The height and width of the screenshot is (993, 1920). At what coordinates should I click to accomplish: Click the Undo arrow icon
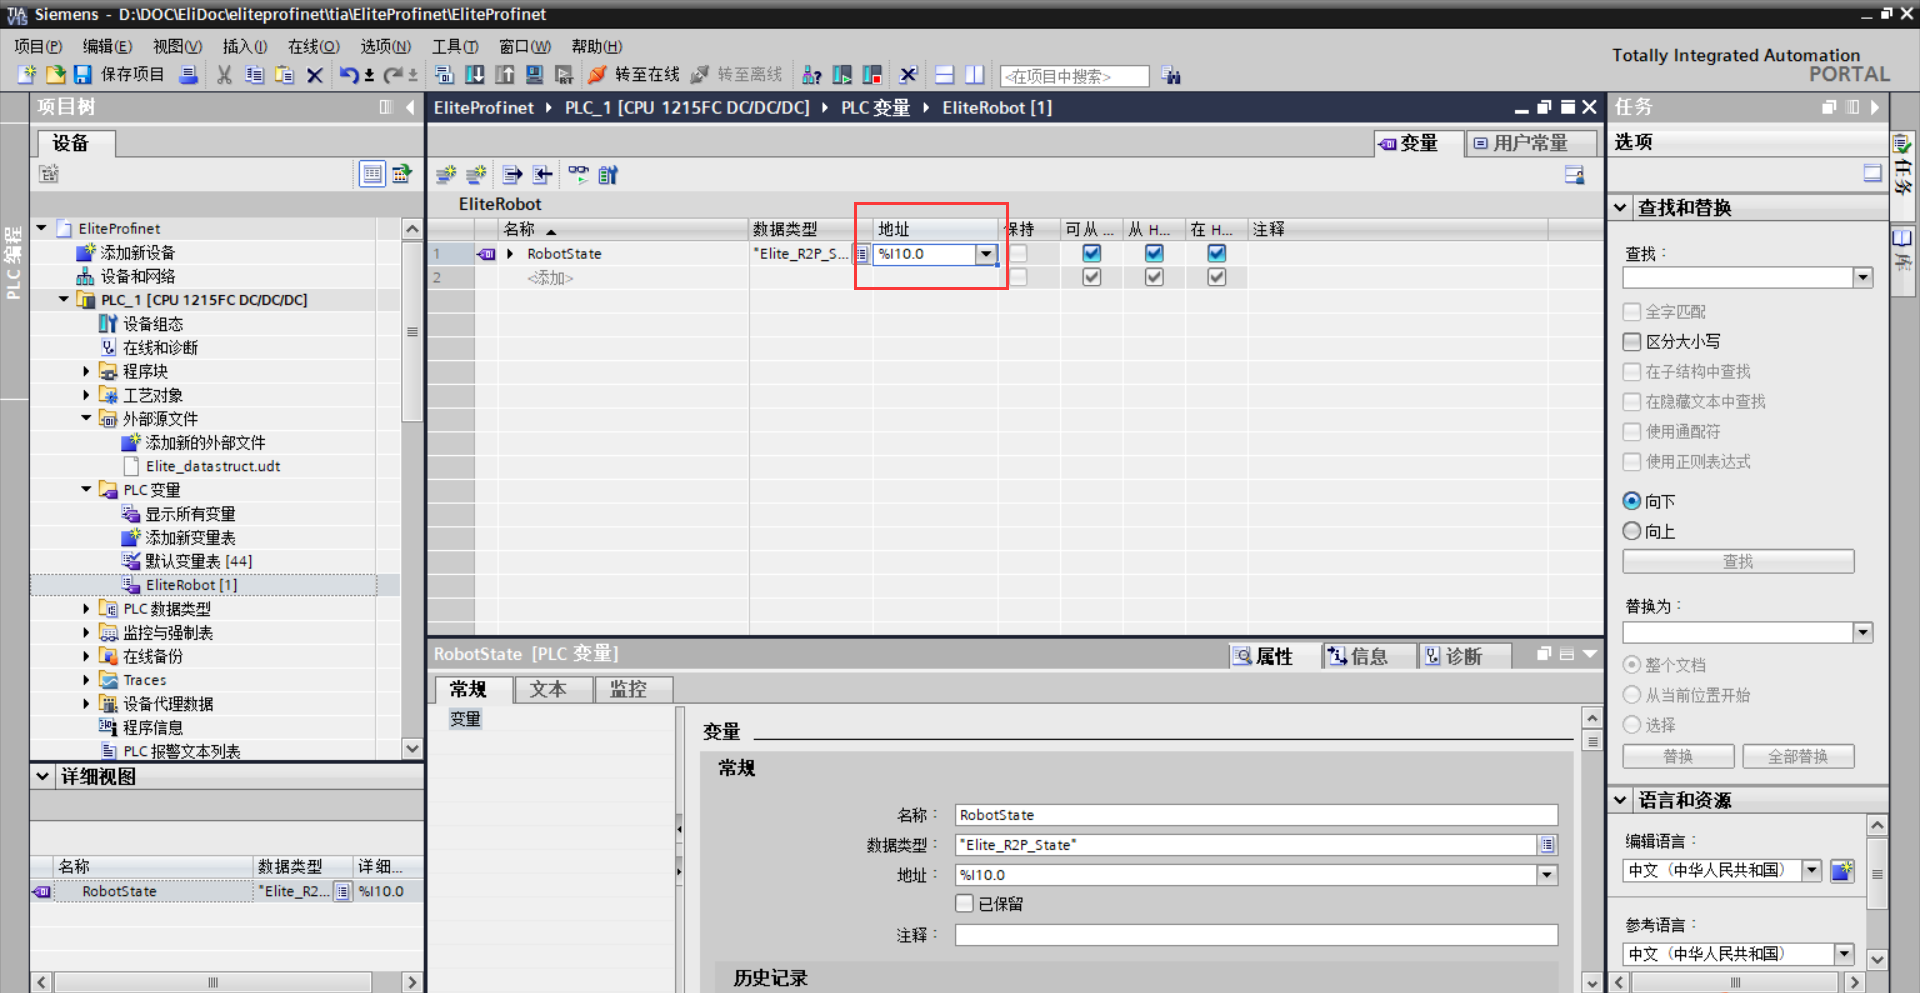348,75
